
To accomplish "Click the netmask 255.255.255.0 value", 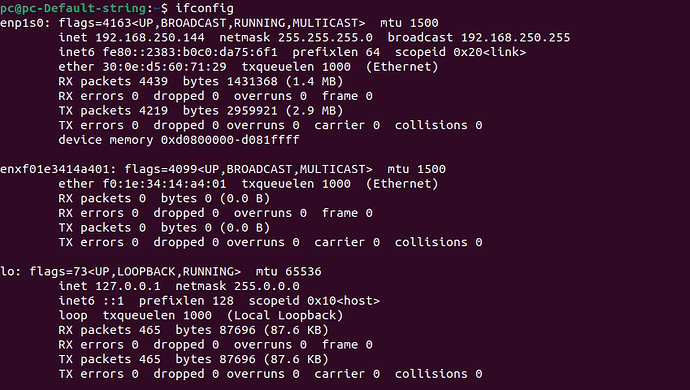I will pos(325,37).
